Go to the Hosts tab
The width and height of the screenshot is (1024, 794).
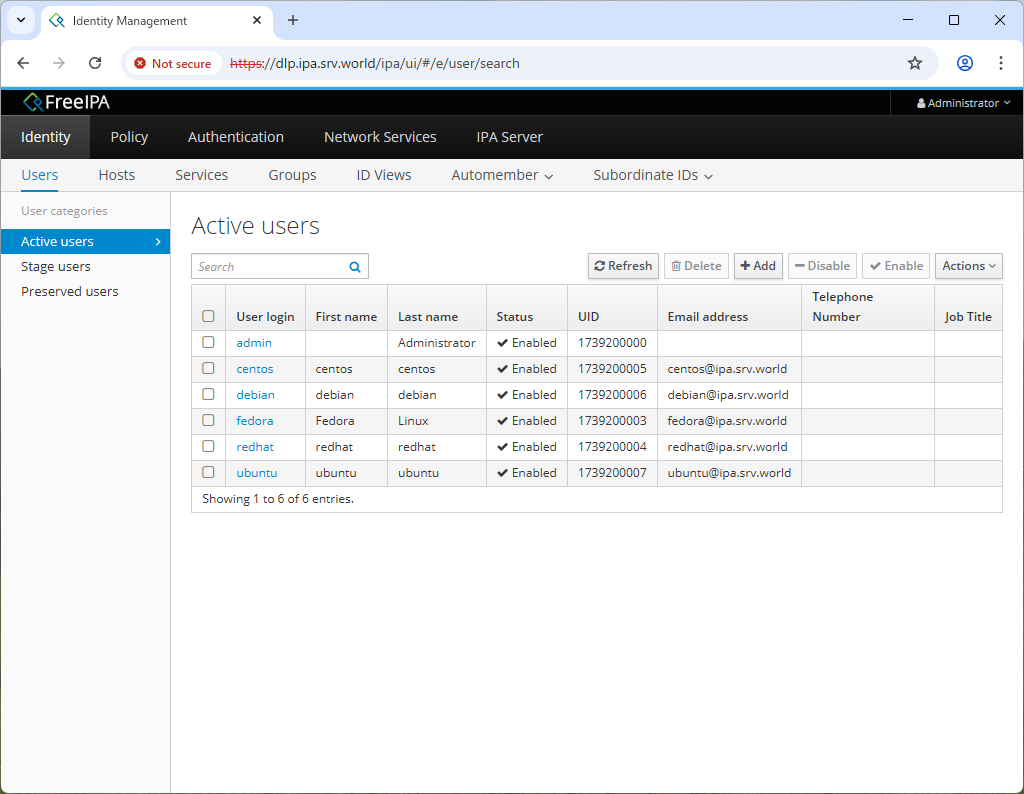[x=116, y=175]
